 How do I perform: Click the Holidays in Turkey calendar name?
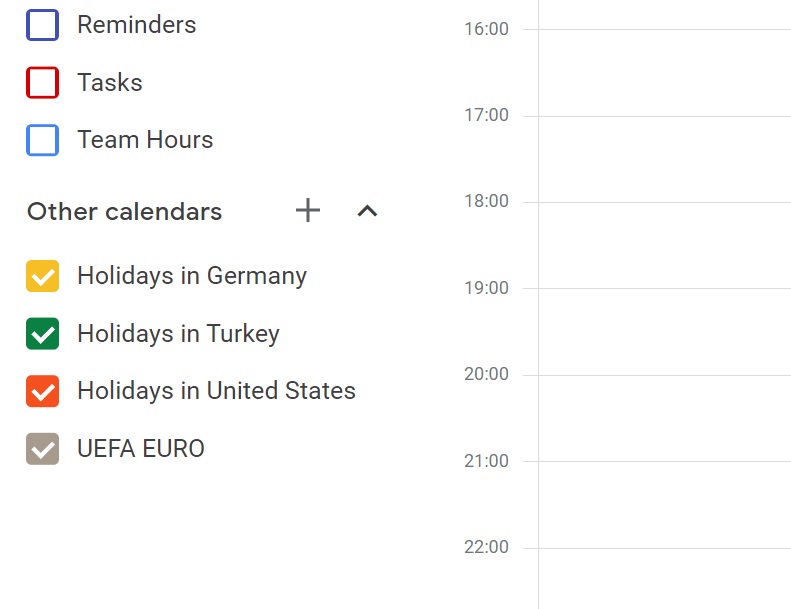pos(178,334)
